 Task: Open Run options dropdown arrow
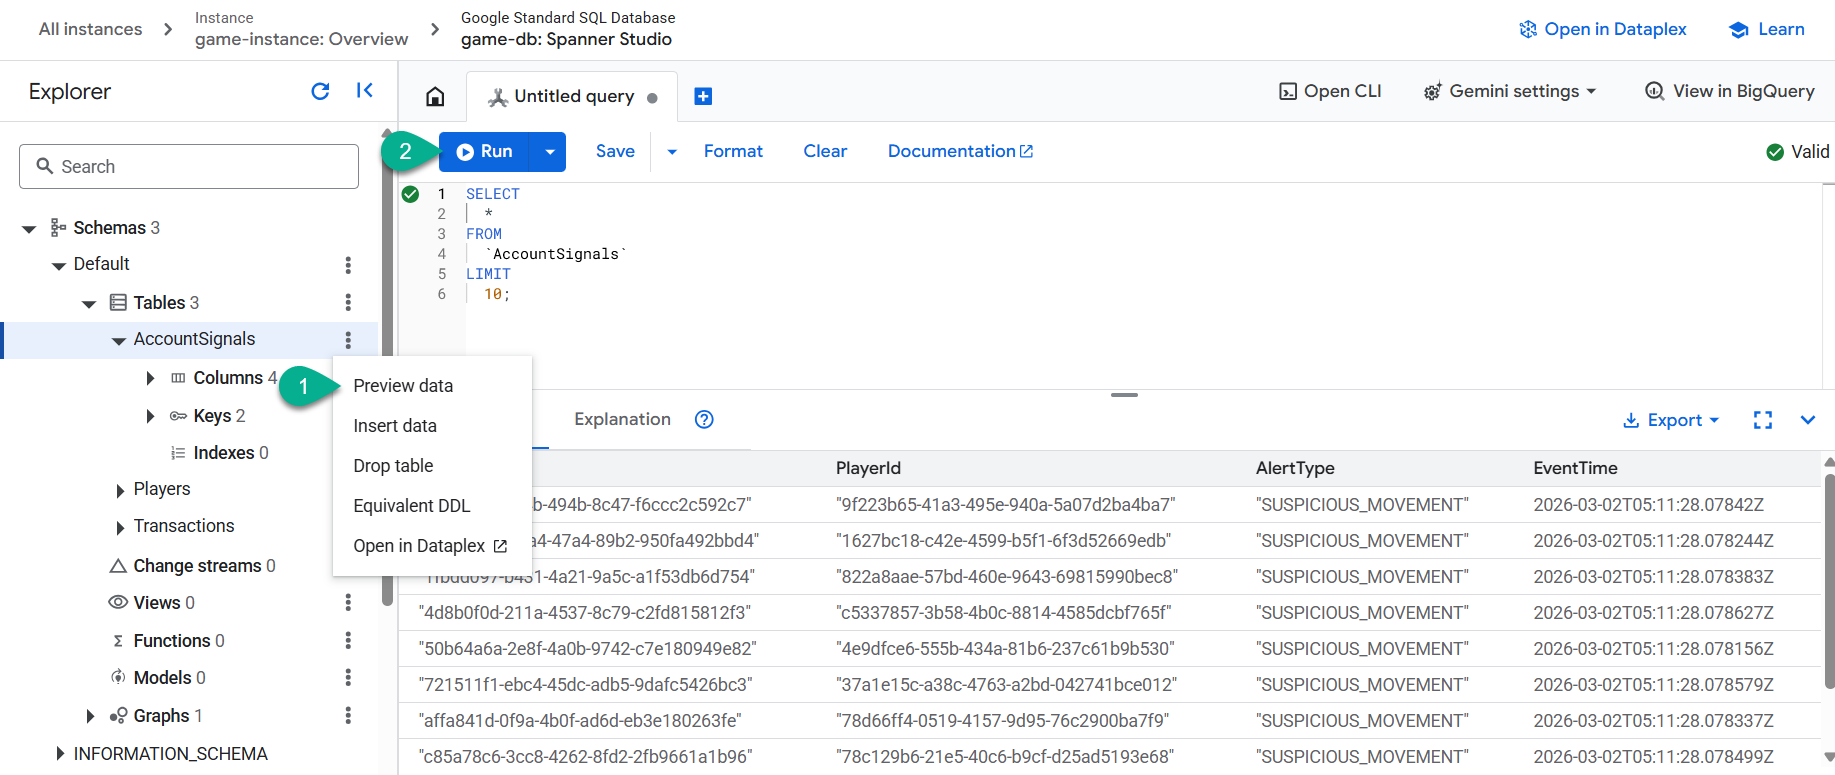click(549, 152)
